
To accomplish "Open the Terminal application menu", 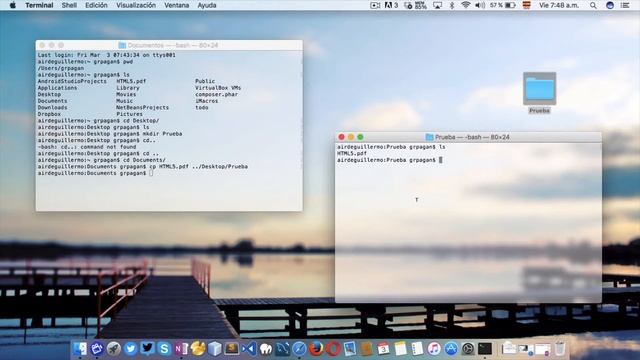I will pos(39,5).
